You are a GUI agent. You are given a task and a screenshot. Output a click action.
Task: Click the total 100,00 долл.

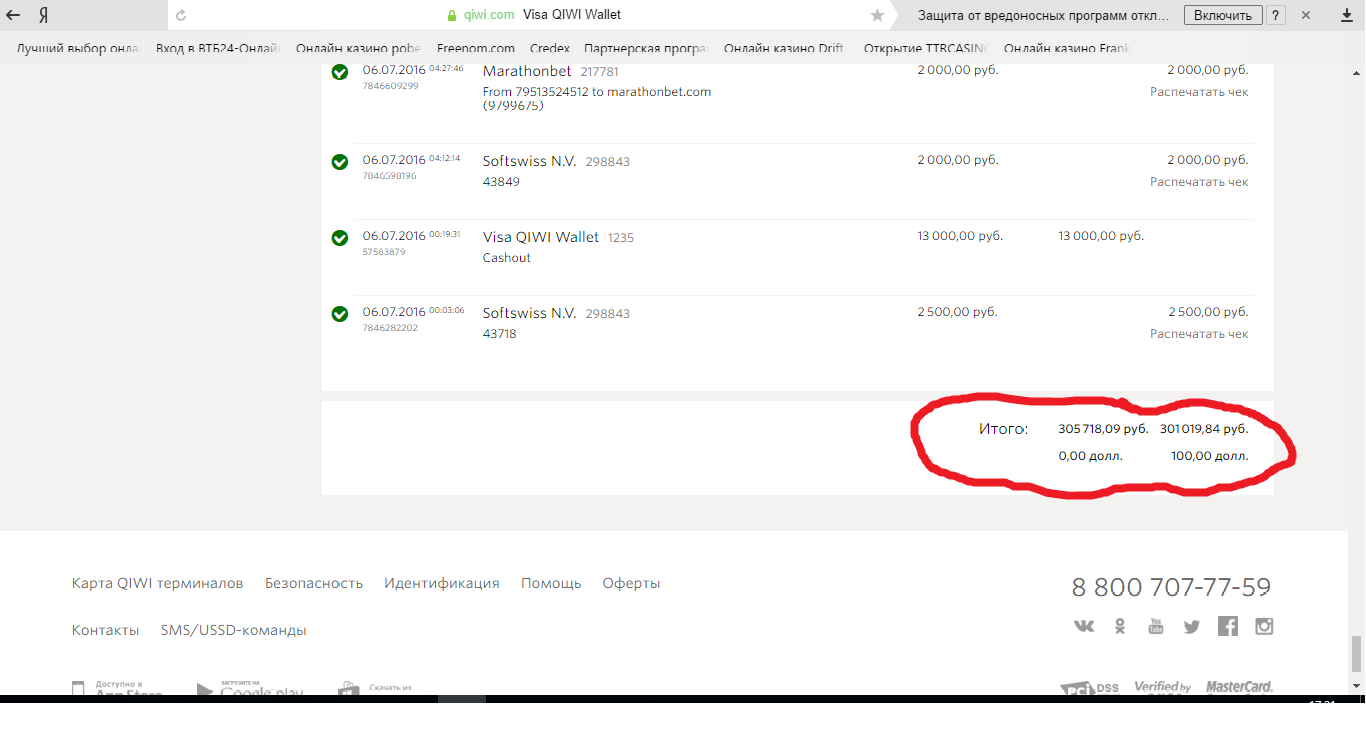(x=1210, y=456)
